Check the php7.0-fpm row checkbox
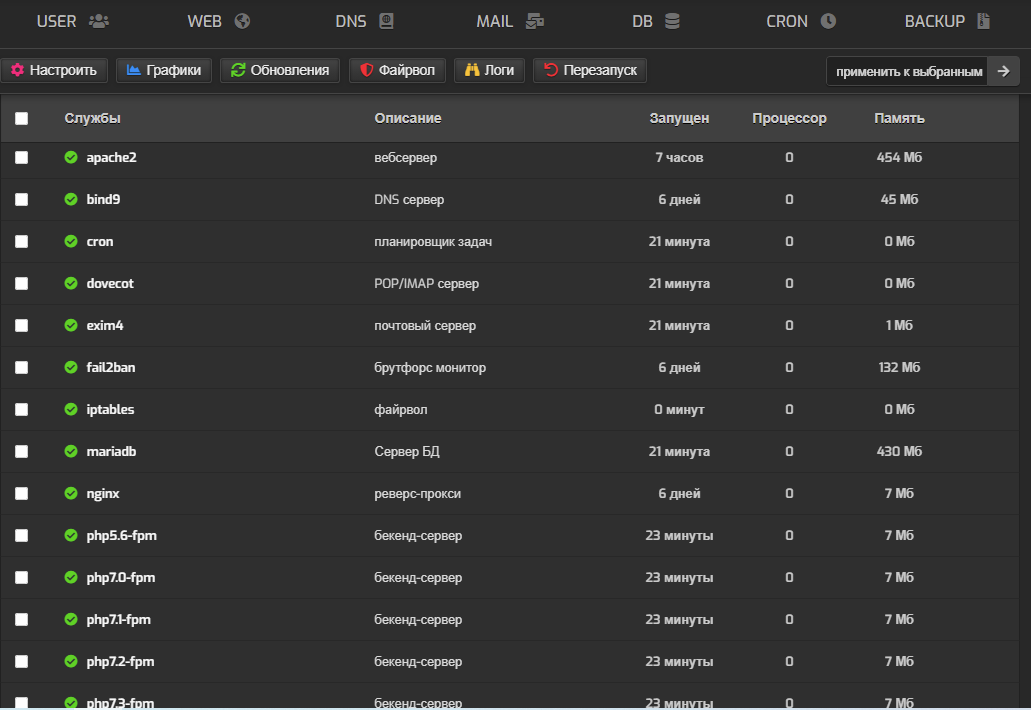This screenshot has height=710, width=1031. click(22, 578)
